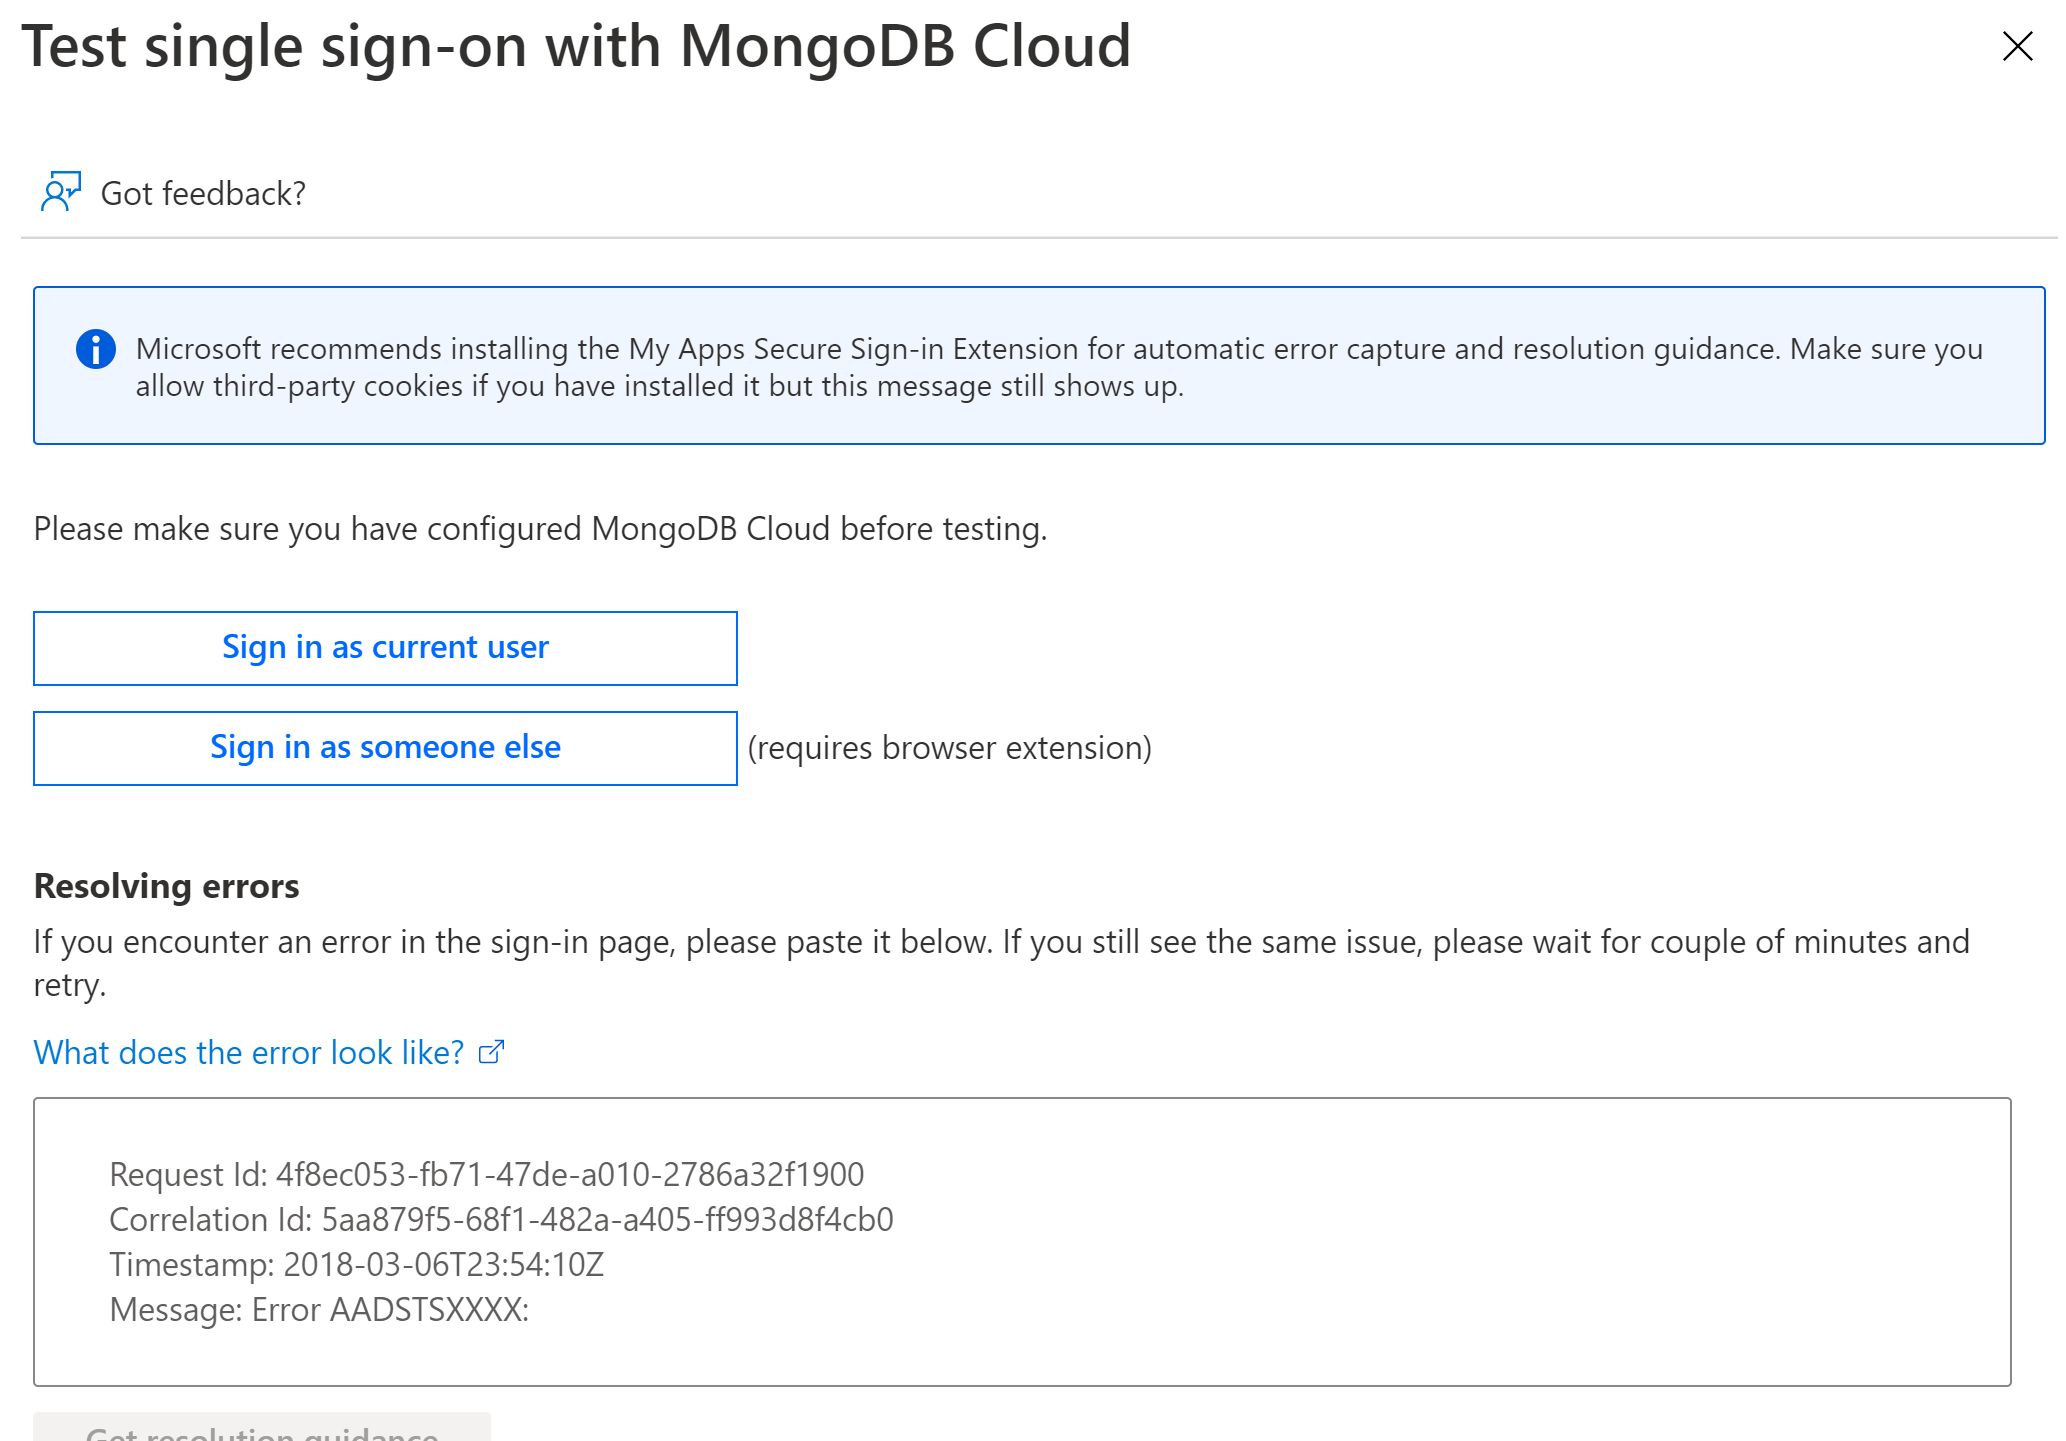The width and height of the screenshot is (2066, 1441).
Task: Close the Test single sign-on panel
Action: pos(2017,46)
